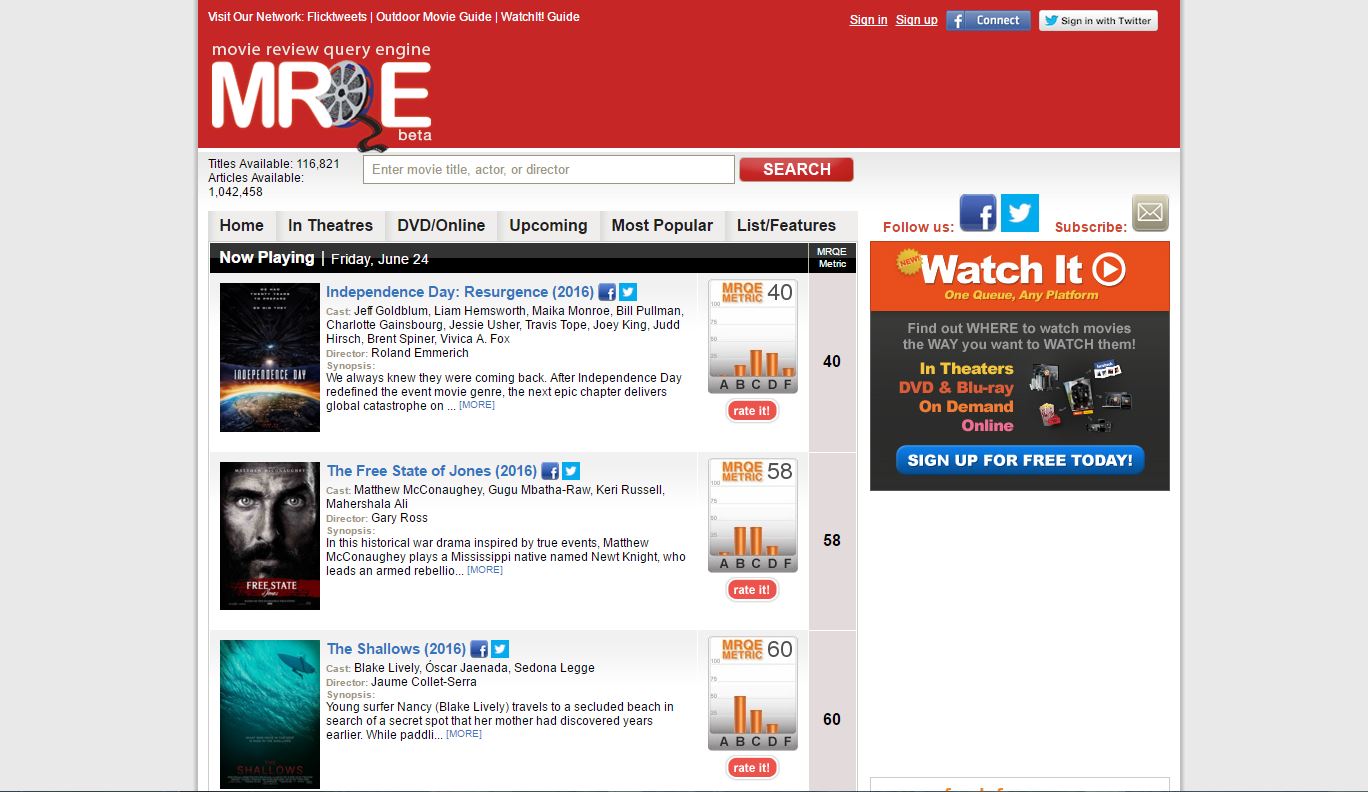
Task: Expand Independence Day synopsis with [MORE]
Action: pyautogui.click(x=477, y=405)
